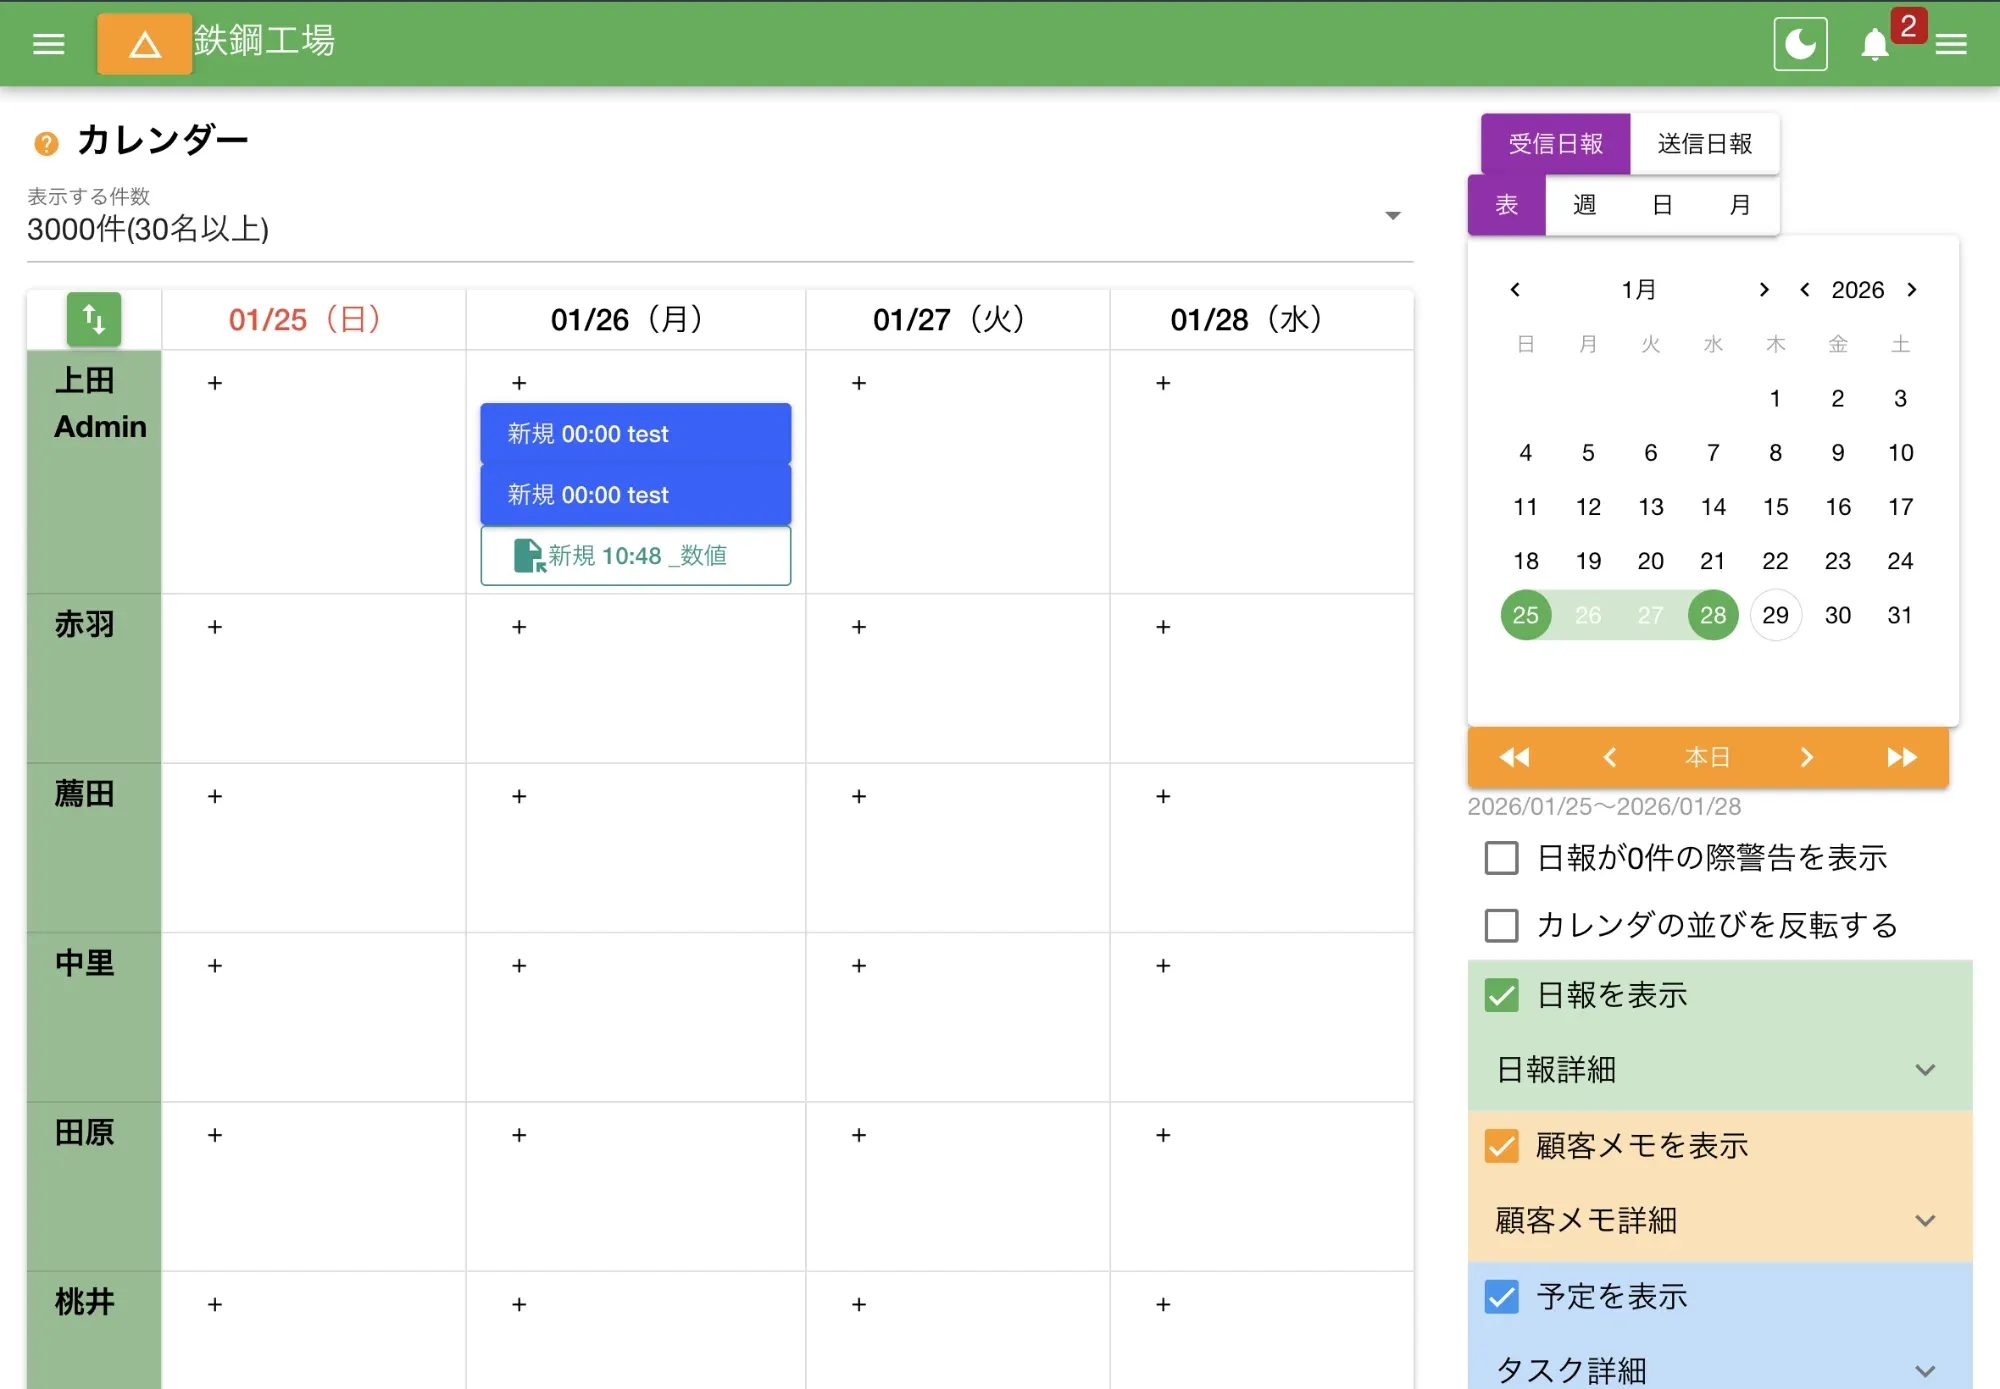Uncheck 顧客メモを表示 checkbox
Image resolution: width=2000 pixels, height=1389 pixels.
1501,1146
